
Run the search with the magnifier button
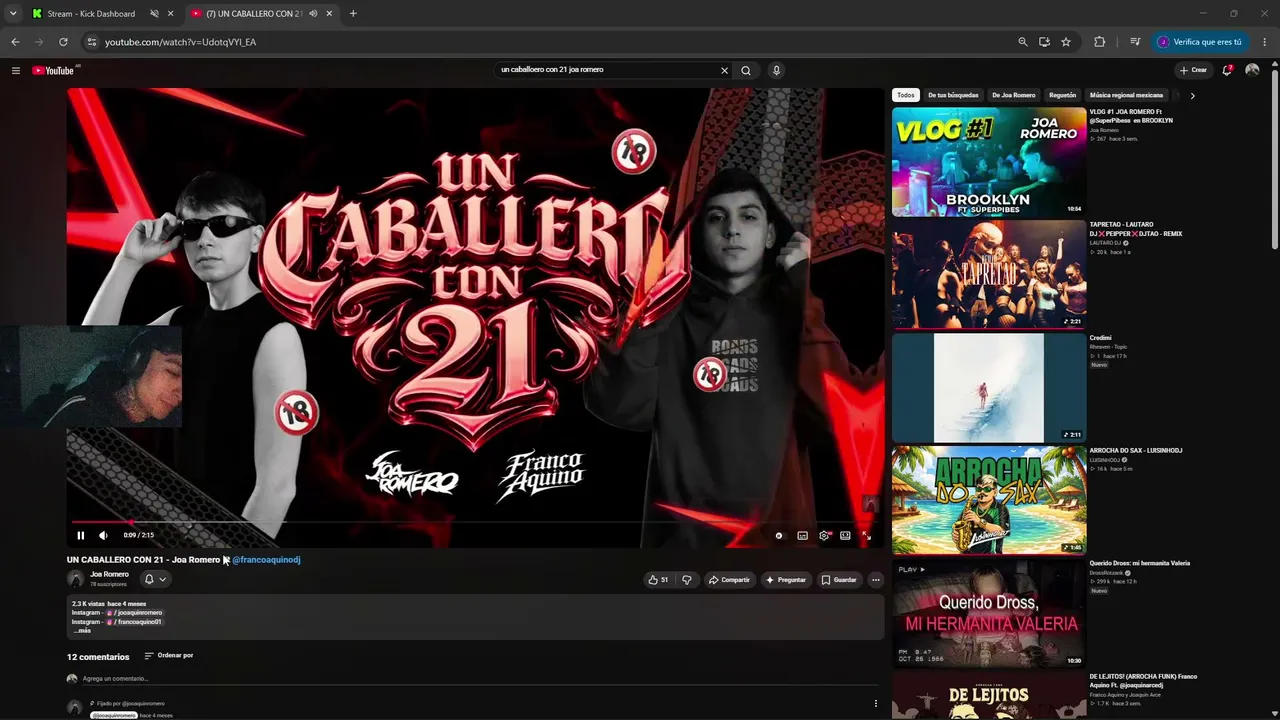(745, 70)
